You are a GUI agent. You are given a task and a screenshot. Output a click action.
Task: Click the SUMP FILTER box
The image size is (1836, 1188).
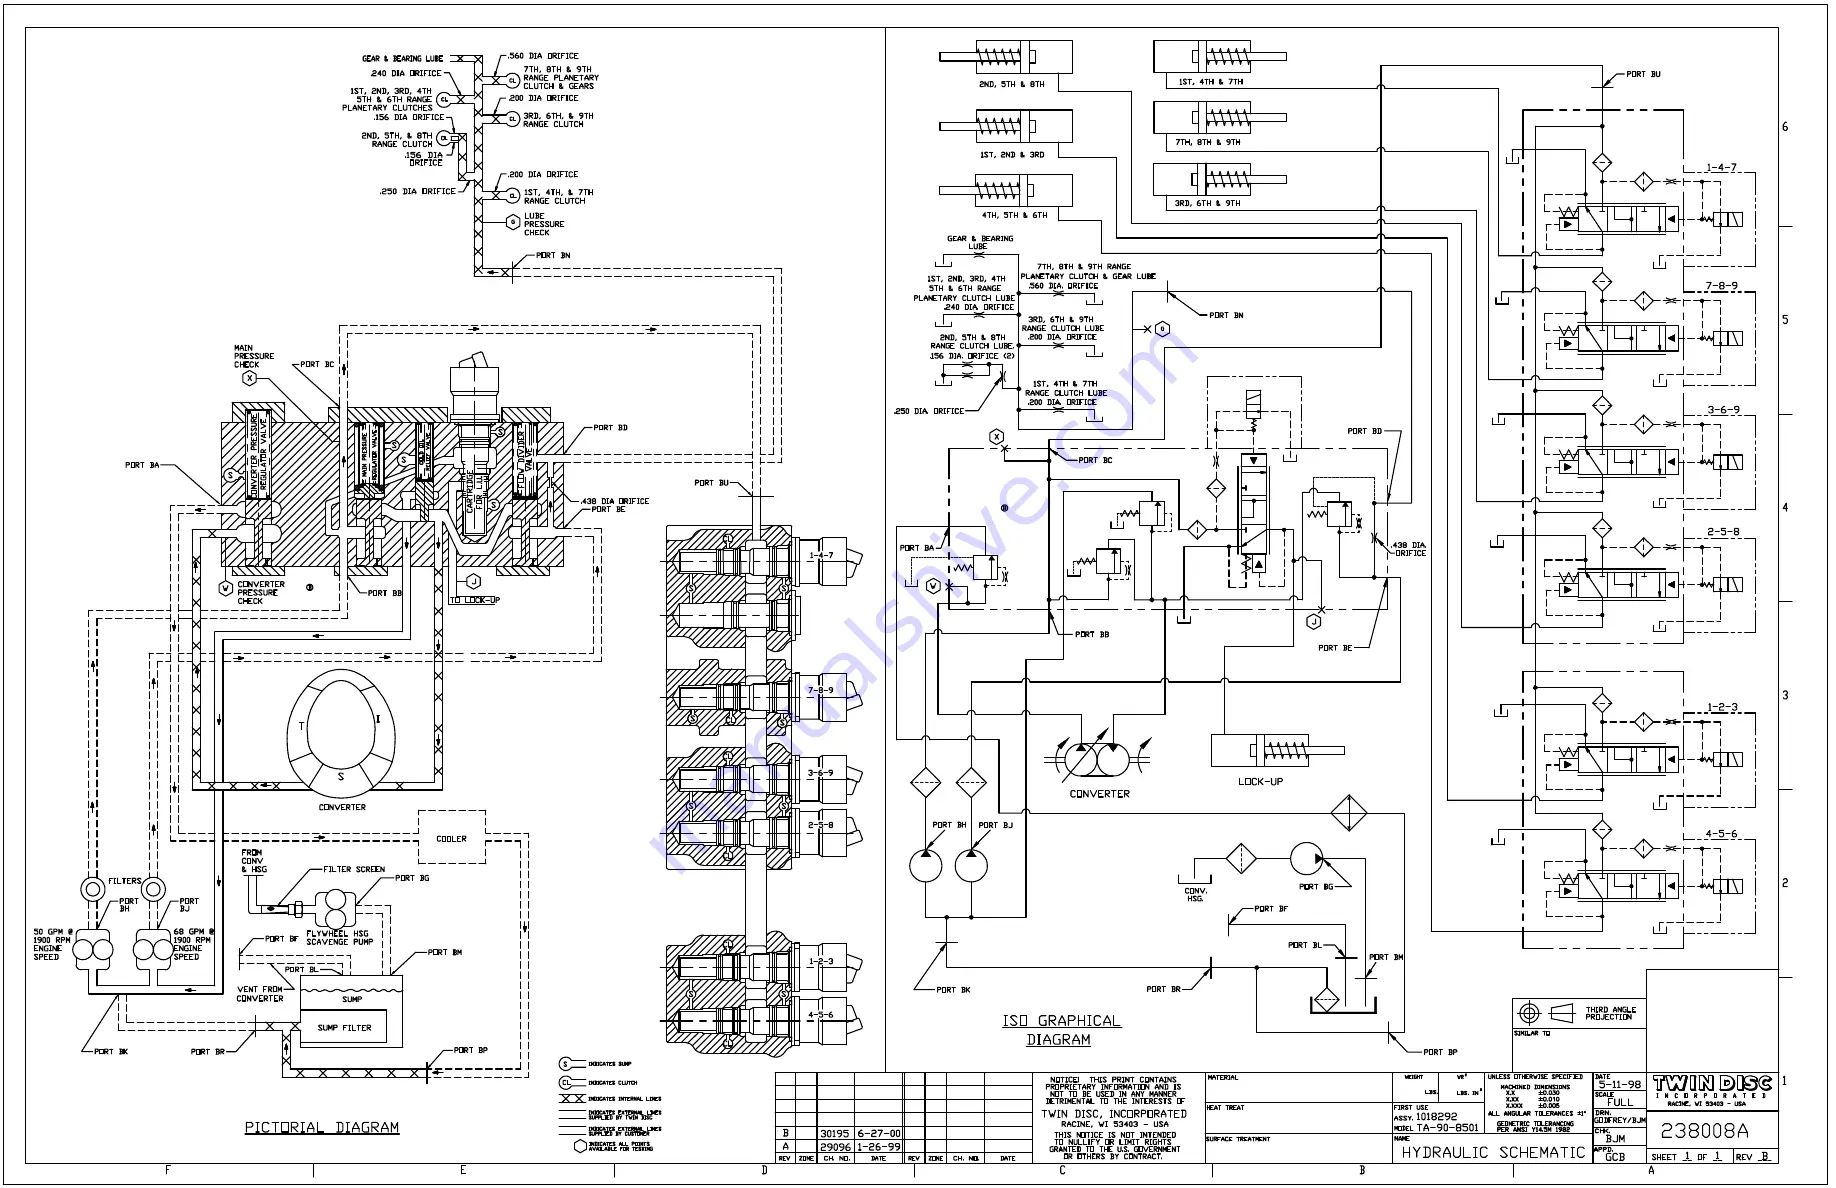[344, 1027]
